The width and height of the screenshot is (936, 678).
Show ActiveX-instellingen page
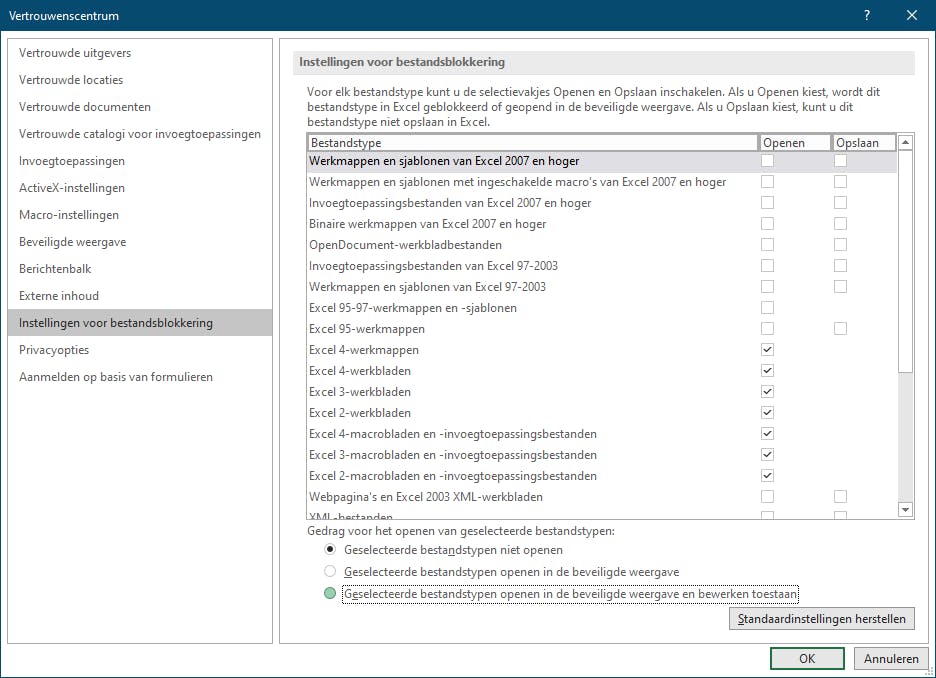[72, 188]
